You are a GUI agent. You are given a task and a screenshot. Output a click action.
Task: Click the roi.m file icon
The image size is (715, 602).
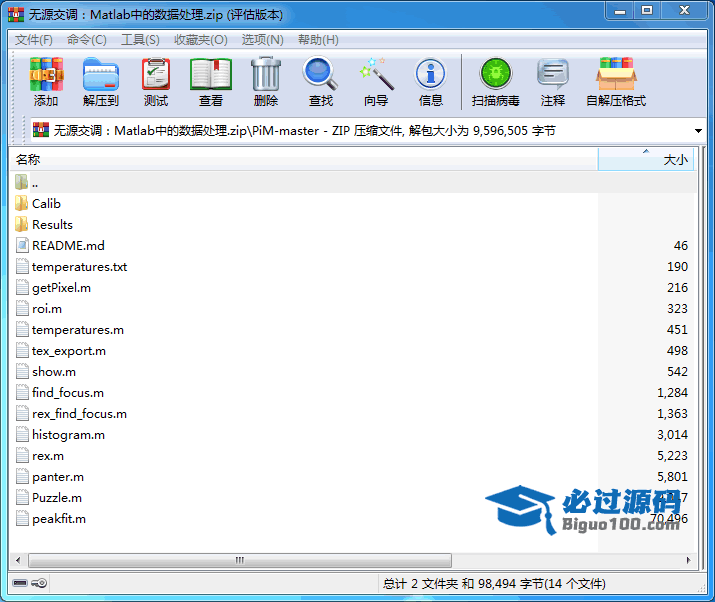pos(22,308)
